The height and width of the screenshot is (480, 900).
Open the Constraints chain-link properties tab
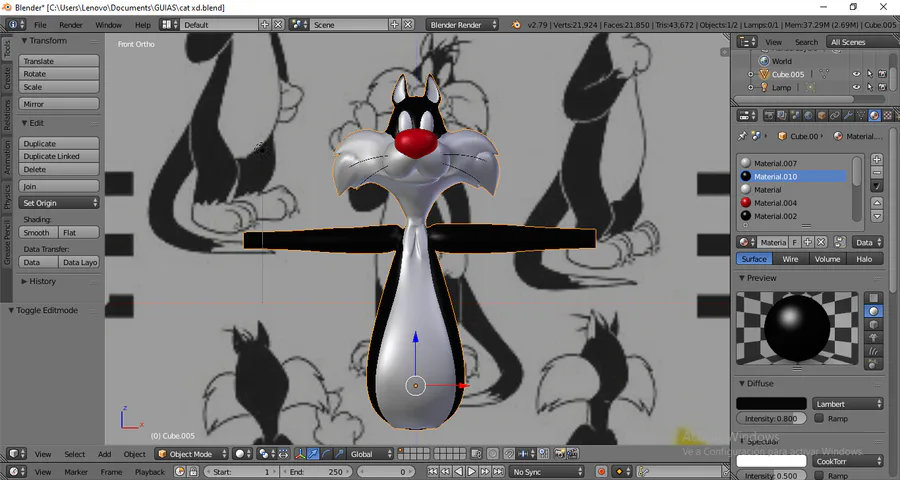(835, 115)
